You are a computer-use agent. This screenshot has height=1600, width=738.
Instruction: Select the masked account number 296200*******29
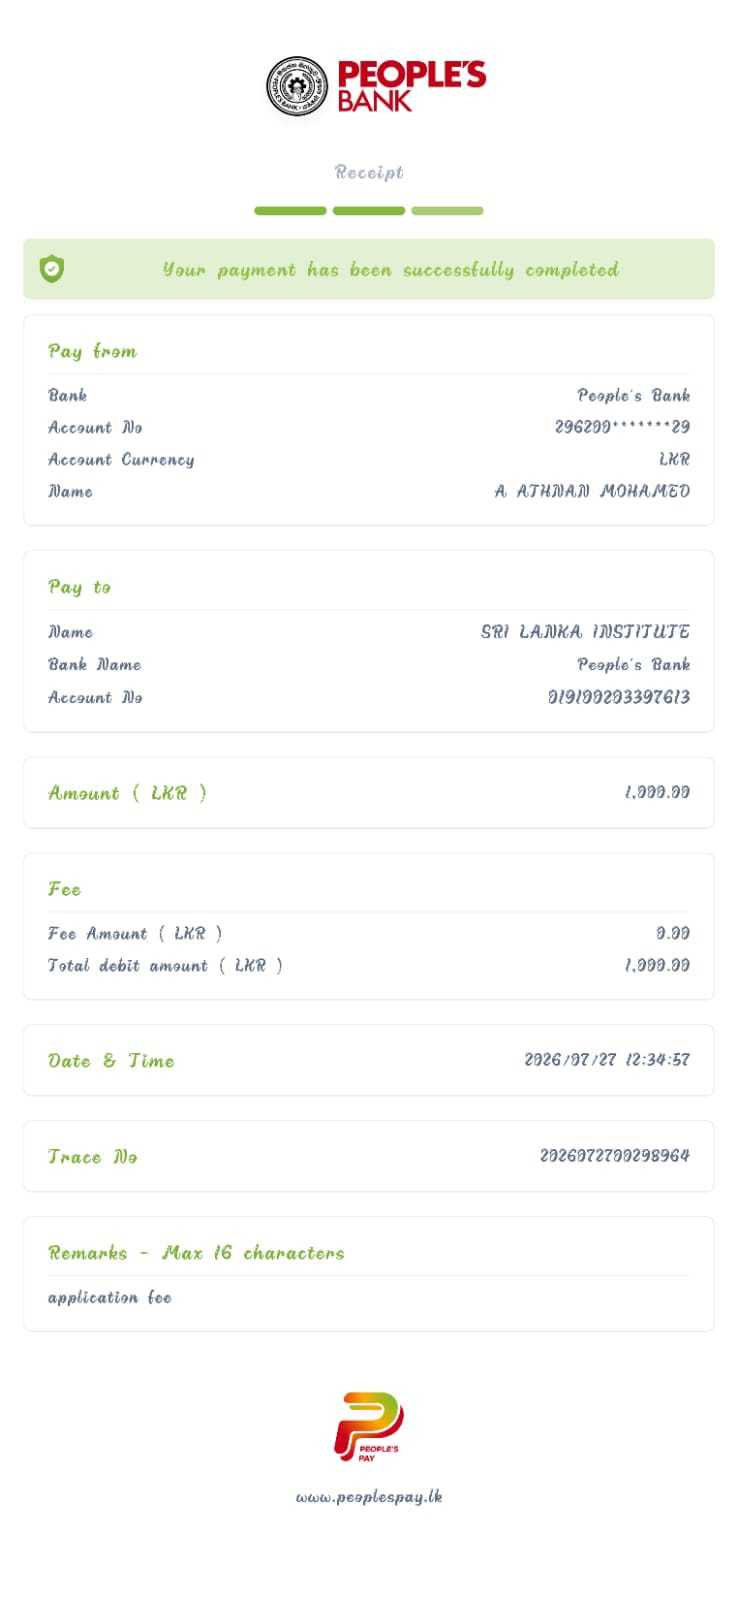click(622, 427)
